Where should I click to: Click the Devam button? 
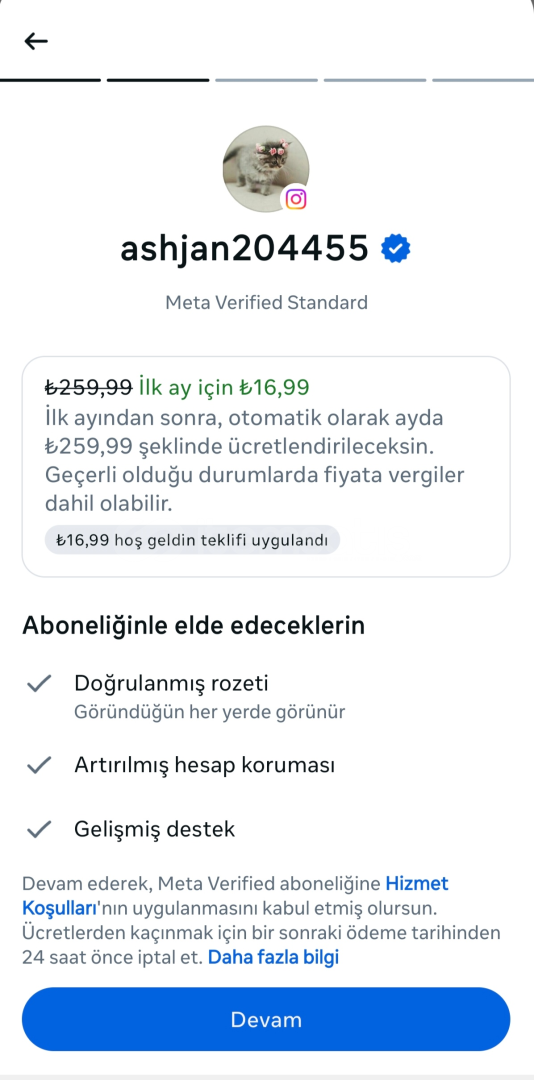click(x=266, y=1019)
